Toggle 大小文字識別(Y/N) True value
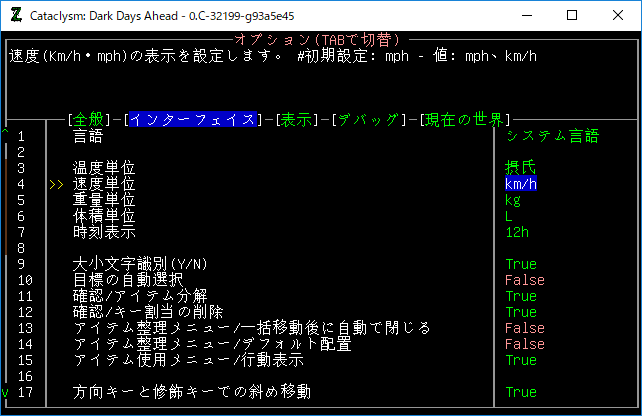The width and height of the screenshot is (642, 416). pos(521,264)
